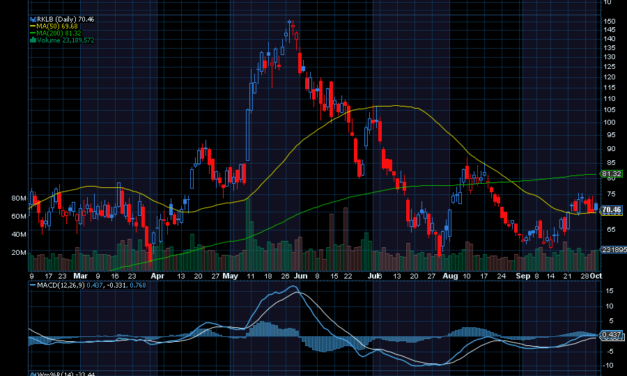Screen dimensions: 627x376
Task: Click the Volume legend bar icon
Action: point(33,40)
